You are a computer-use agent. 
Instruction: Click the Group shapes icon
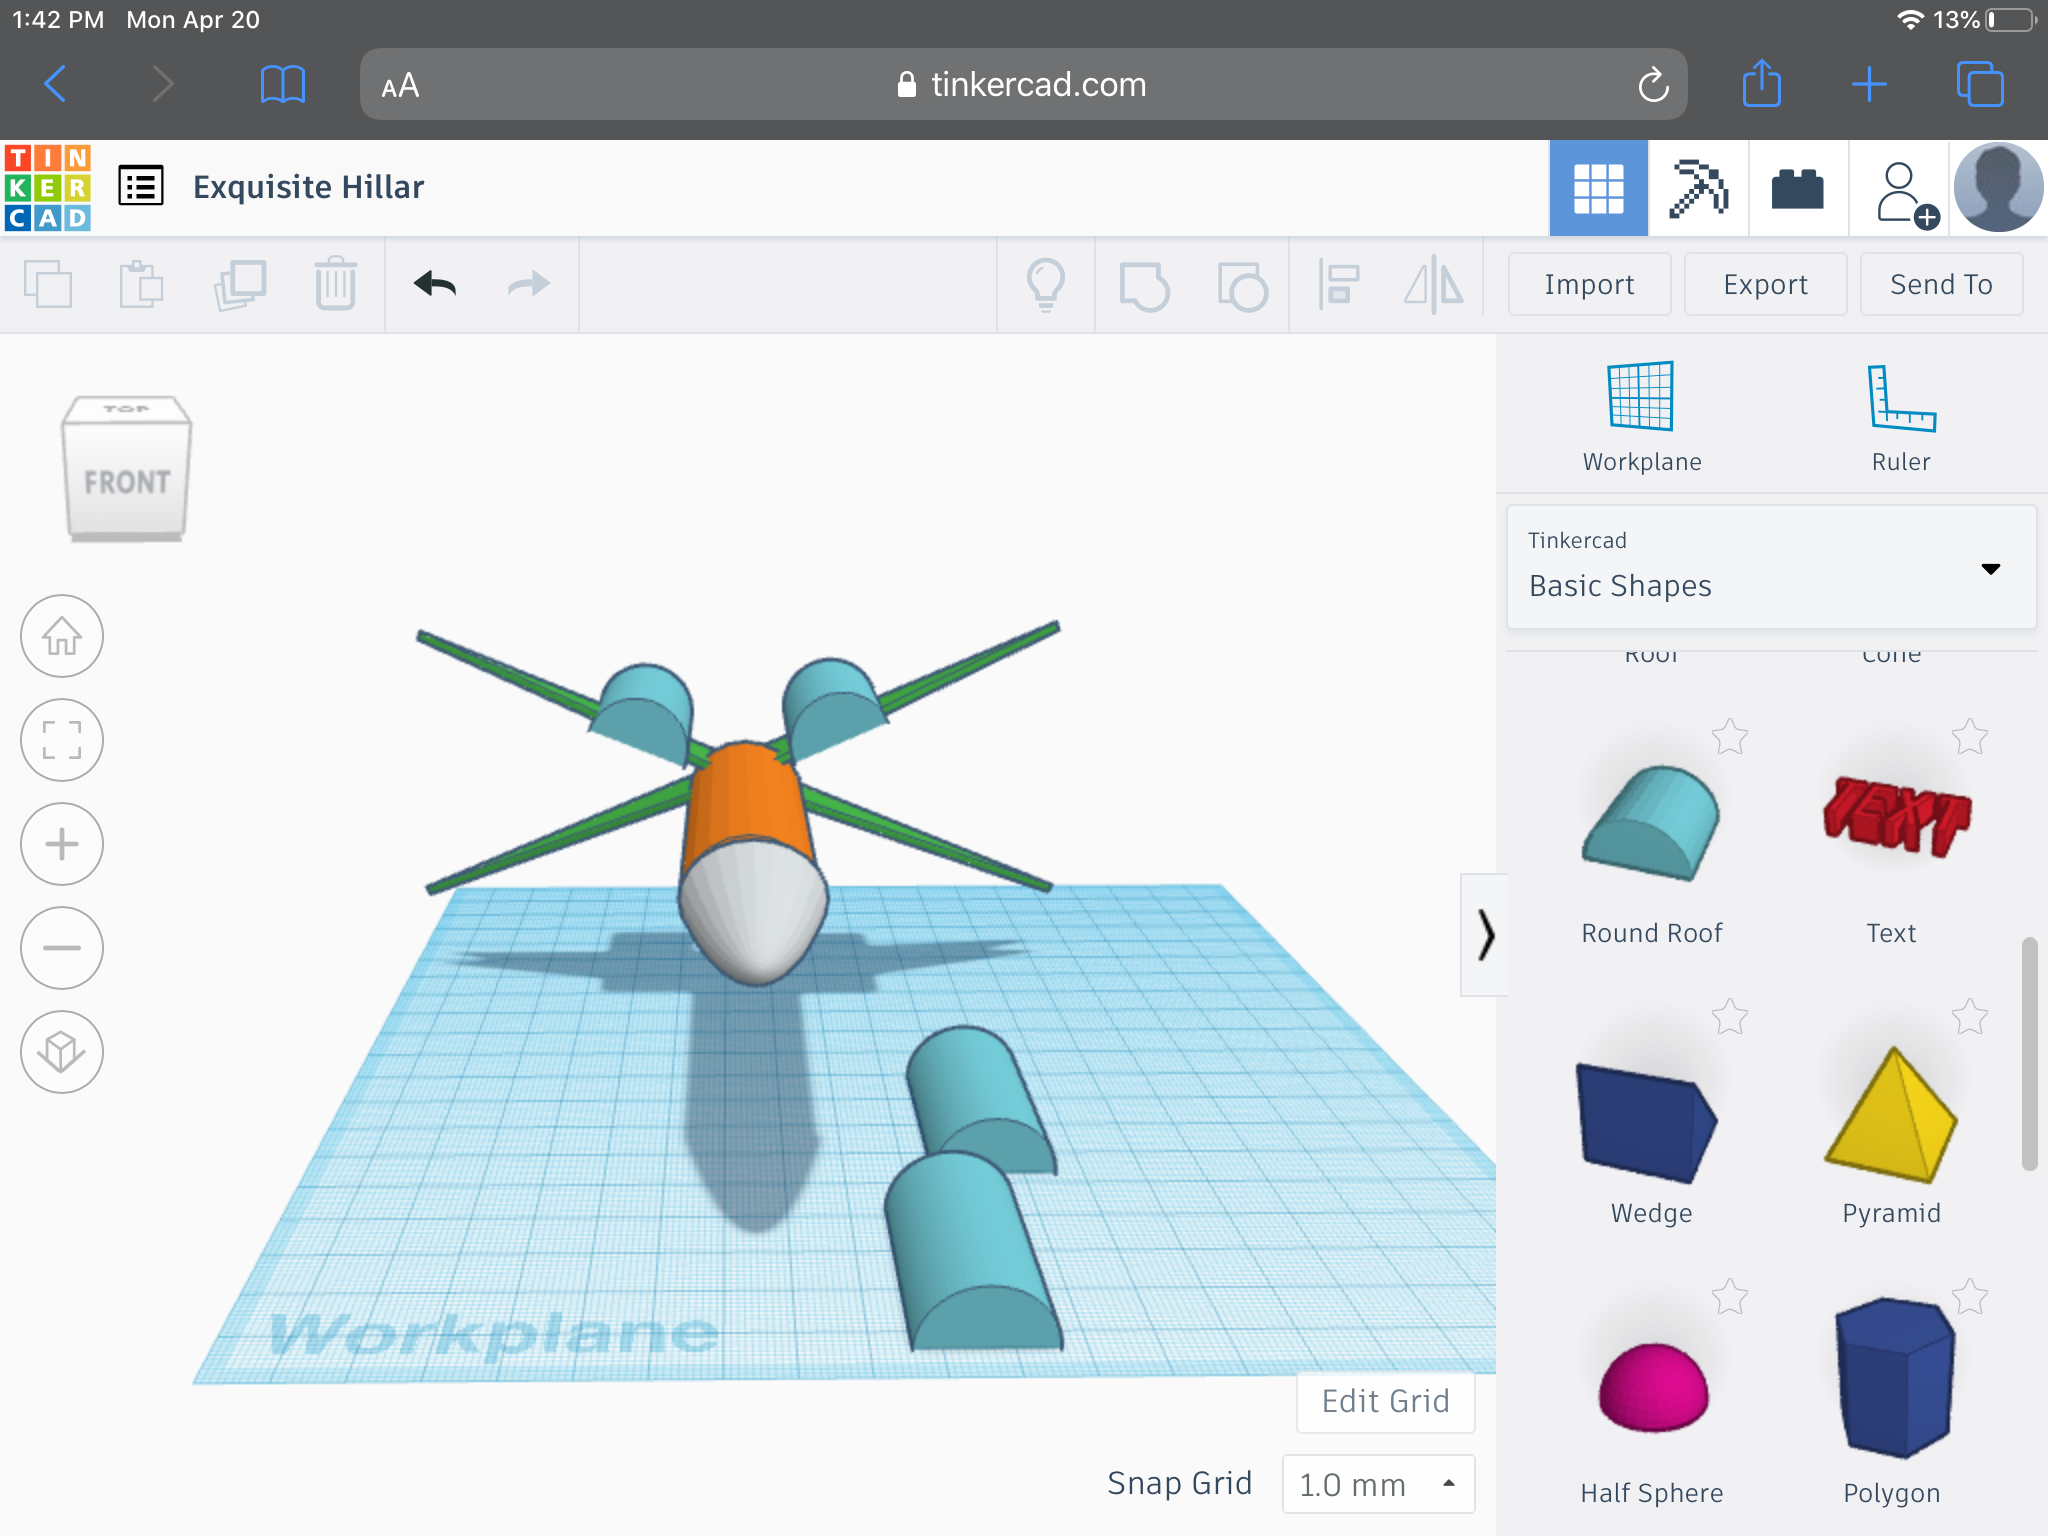1144,286
